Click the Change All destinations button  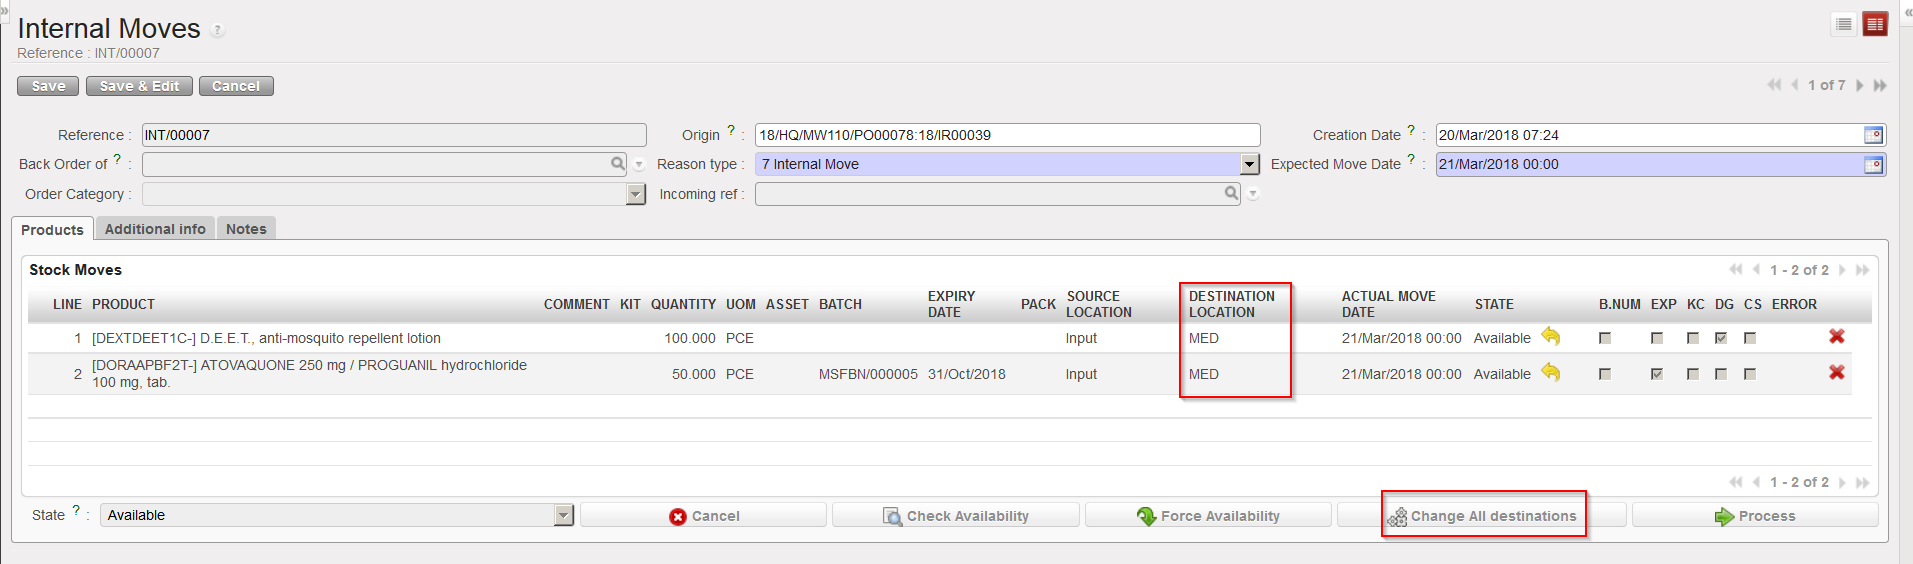tap(1482, 516)
